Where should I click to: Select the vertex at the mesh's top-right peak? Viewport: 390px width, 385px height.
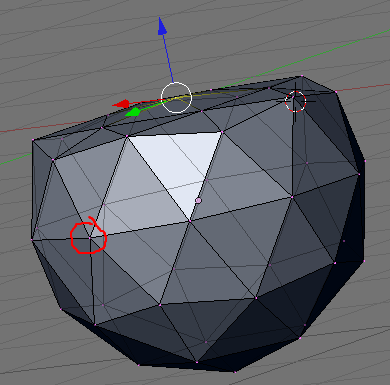click(x=302, y=76)
